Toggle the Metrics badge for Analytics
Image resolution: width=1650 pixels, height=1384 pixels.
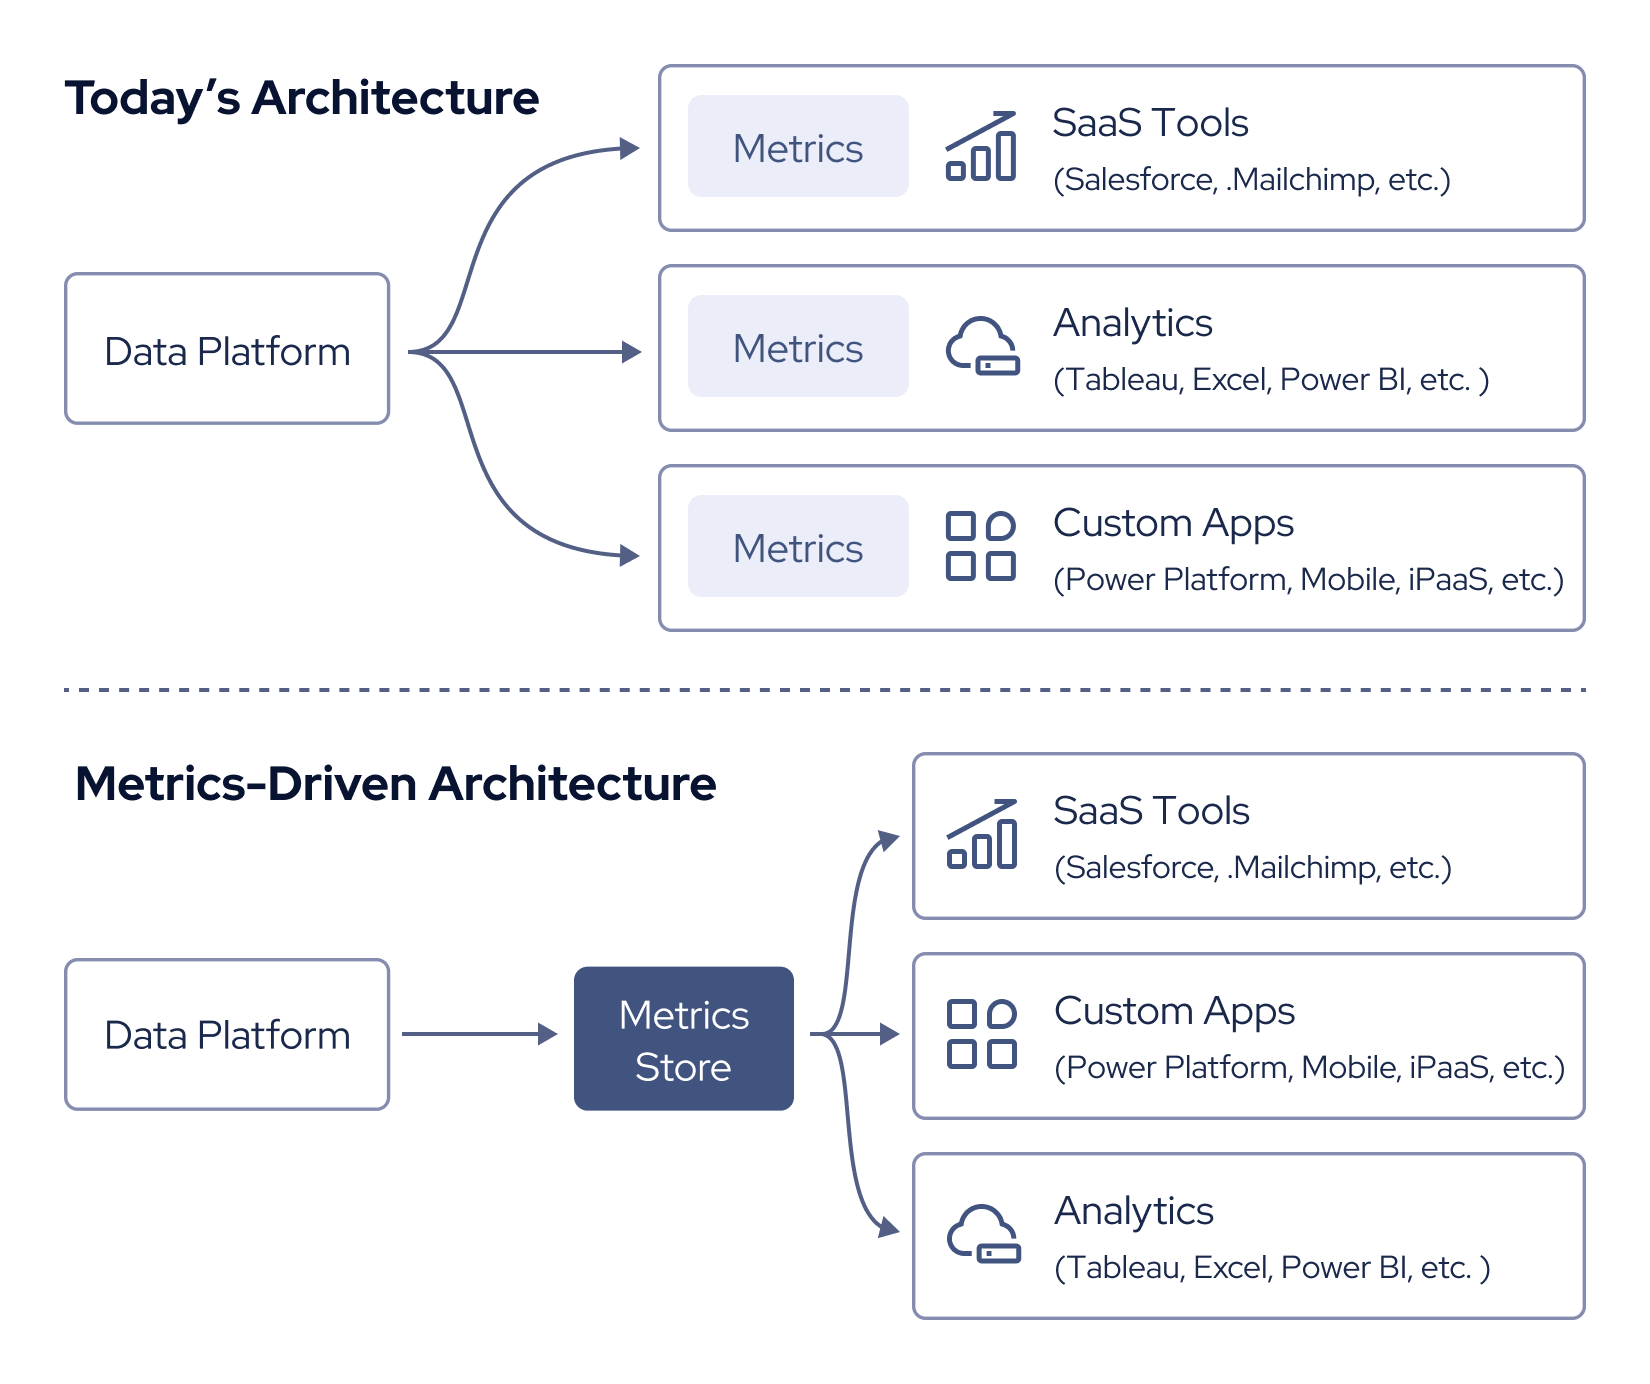click(x=798, y=347)
